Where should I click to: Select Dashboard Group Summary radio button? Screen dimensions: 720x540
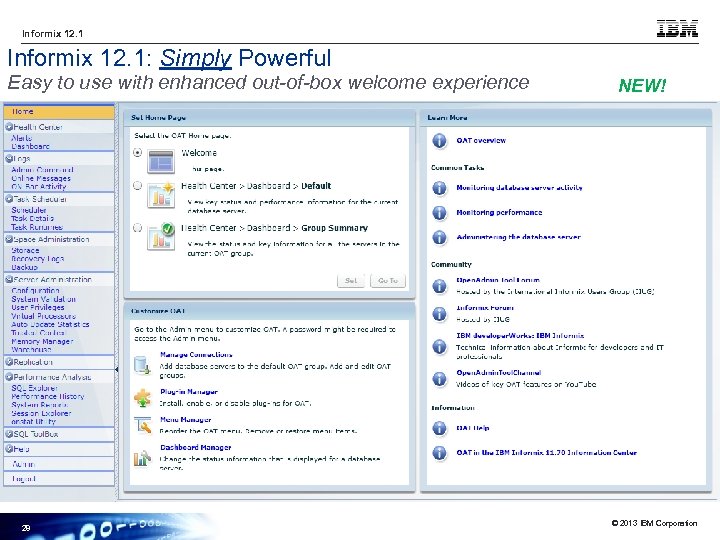[137, 228]
